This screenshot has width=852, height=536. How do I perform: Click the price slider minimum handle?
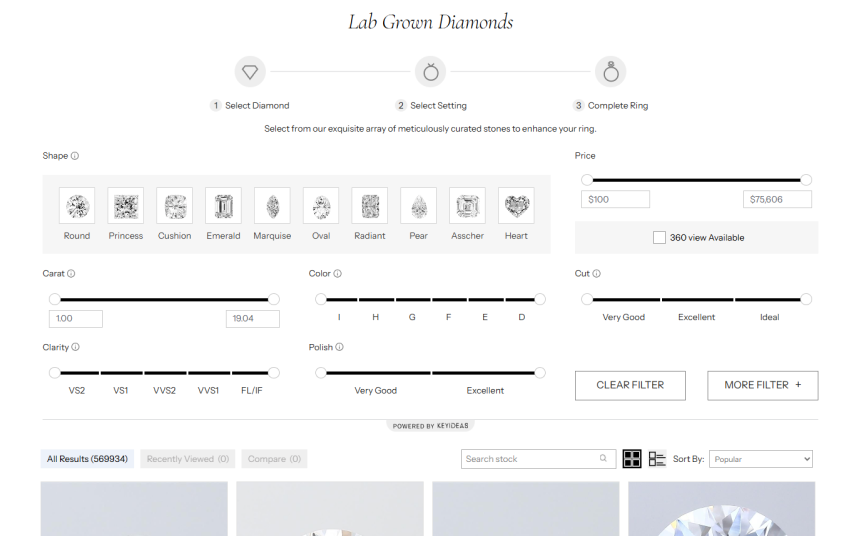tap(587, 180)
